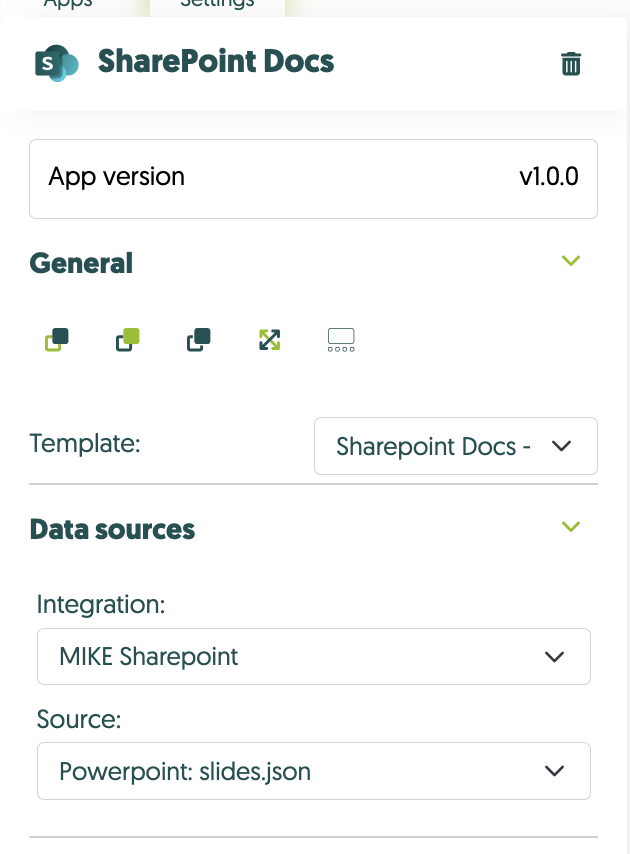Click the first overlap icon with green back square

tap(57, 340)
